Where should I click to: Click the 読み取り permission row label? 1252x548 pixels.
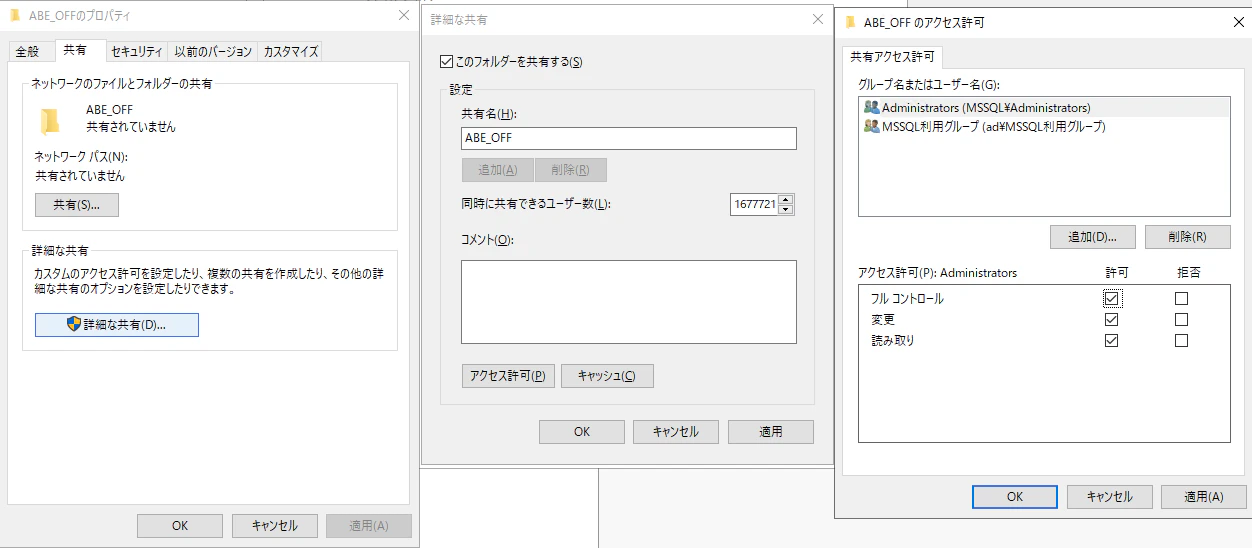893,341
